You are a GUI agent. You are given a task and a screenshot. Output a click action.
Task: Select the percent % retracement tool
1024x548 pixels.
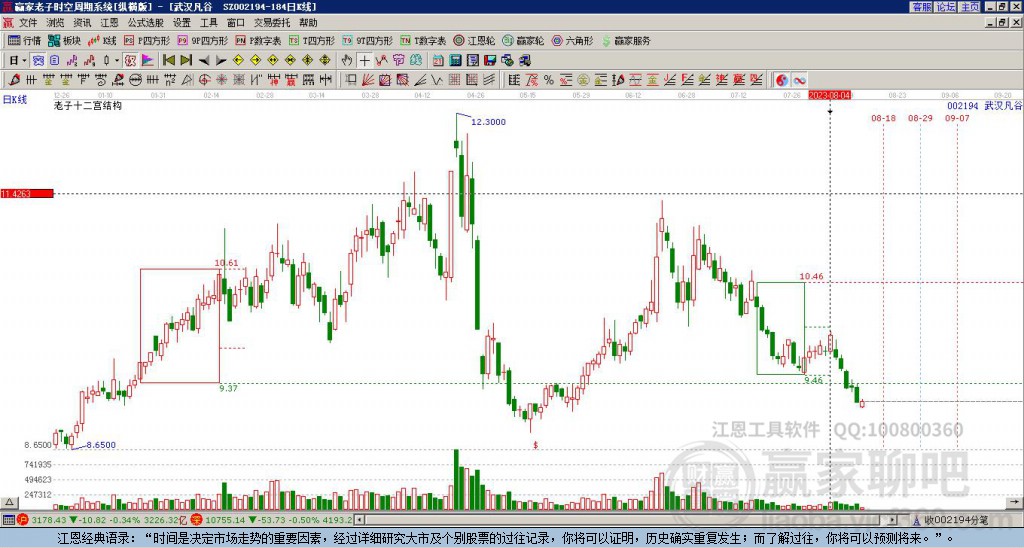pos(549,80)
